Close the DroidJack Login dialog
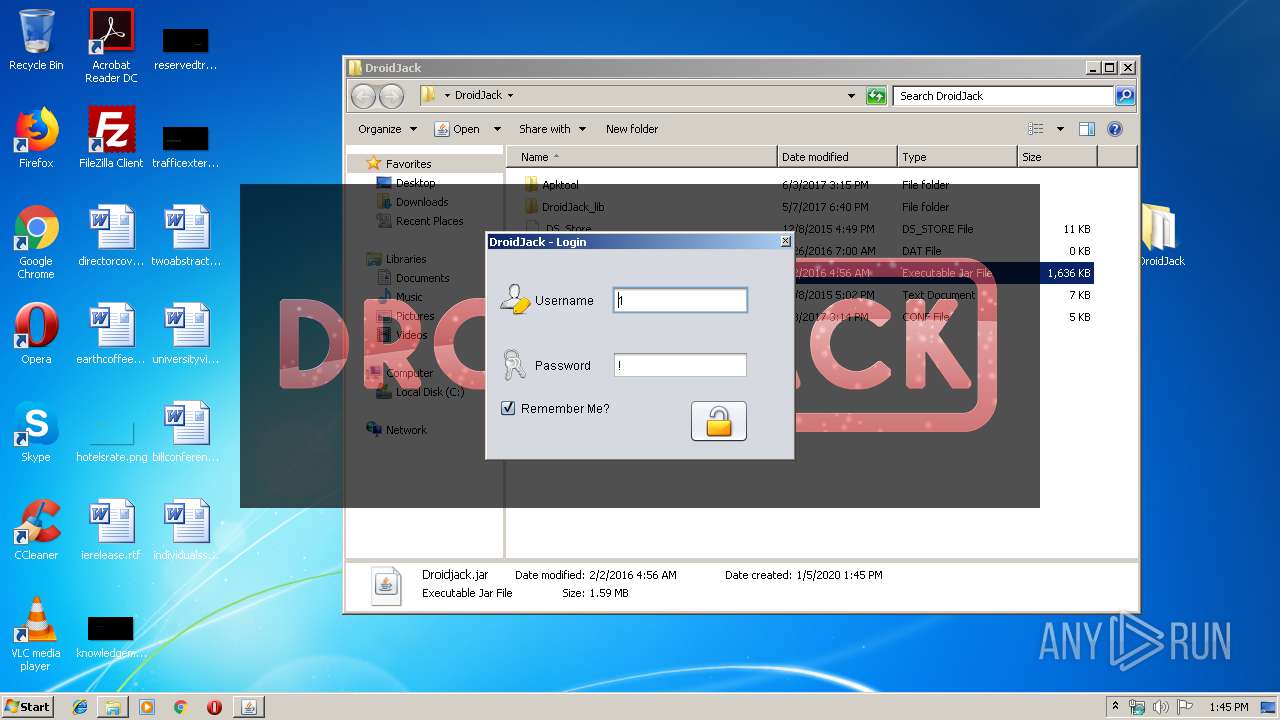 point(785,241)
